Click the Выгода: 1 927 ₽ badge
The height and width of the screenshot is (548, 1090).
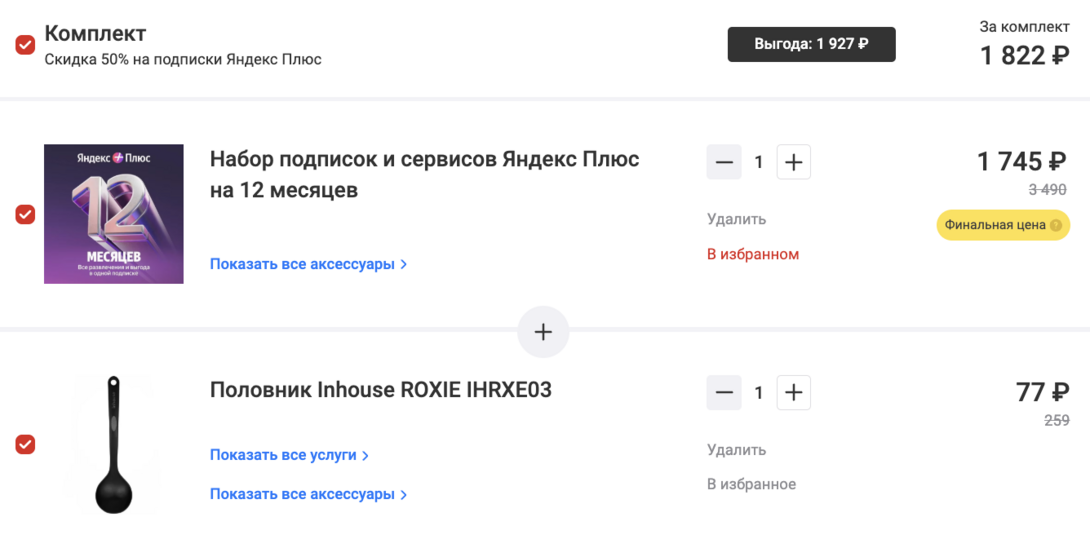point(811,45)
